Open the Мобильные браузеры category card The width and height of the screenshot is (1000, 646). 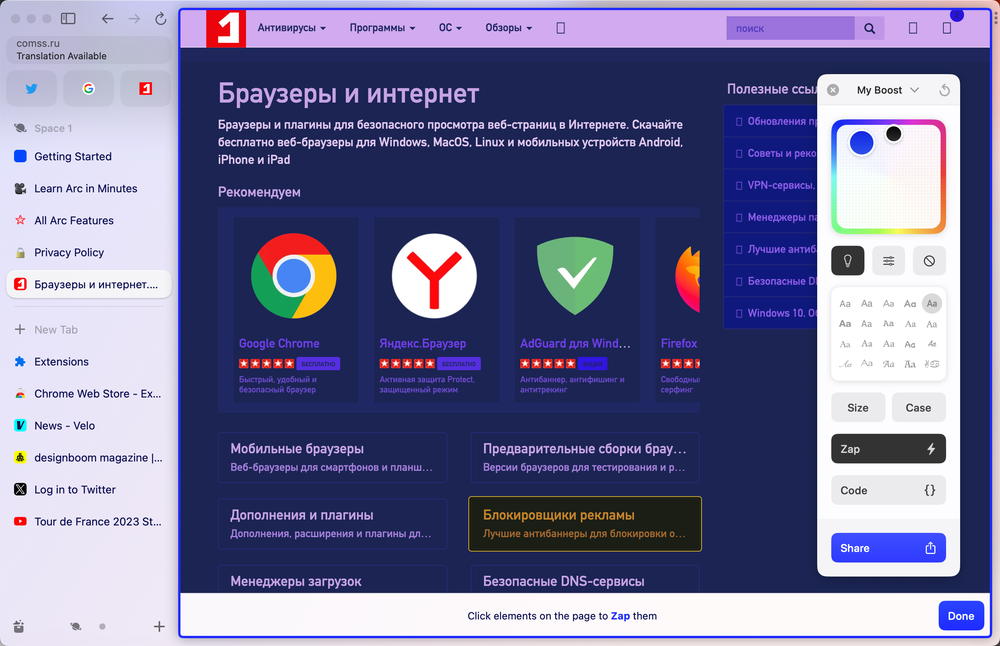click(x=332, y=457)
